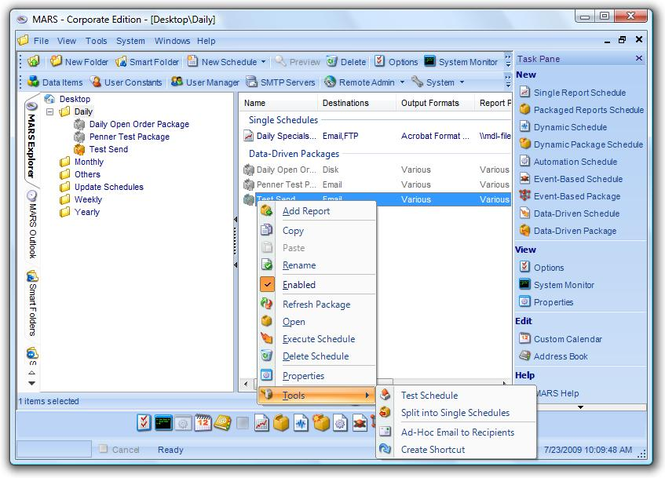The height and width of the screenshot is (478, 665).
Task: Click Packaged Reports Schedule in Task Pane
Action: pyautogui.click(x=581, y=110)
